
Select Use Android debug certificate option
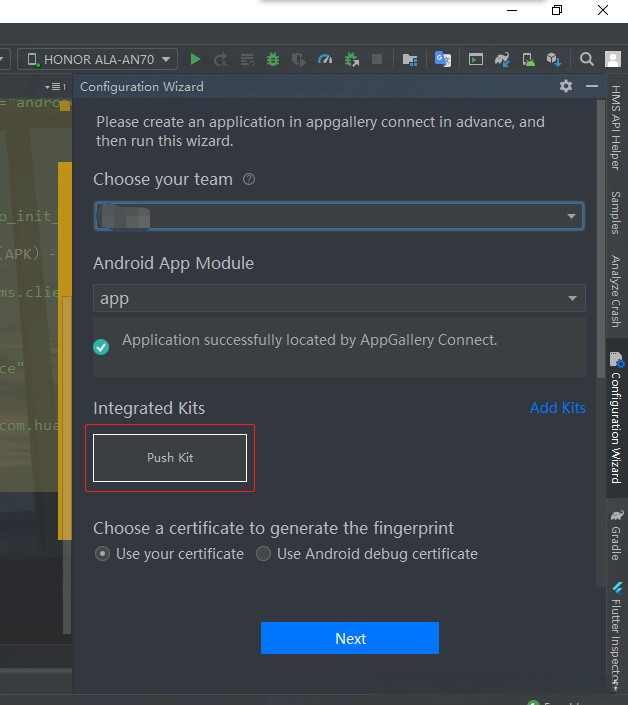(x=367, y=554)
